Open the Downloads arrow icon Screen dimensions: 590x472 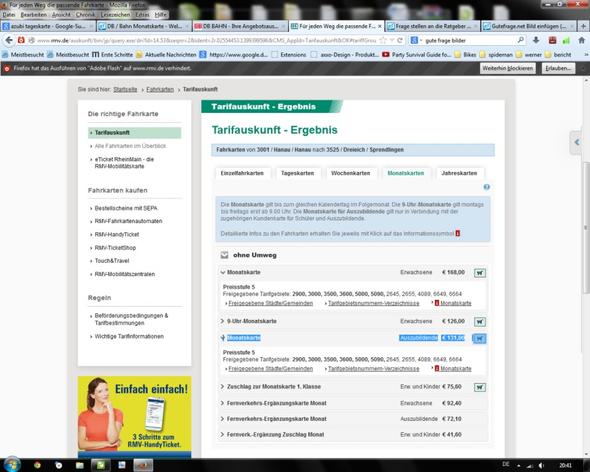click(x=536, y=40)
